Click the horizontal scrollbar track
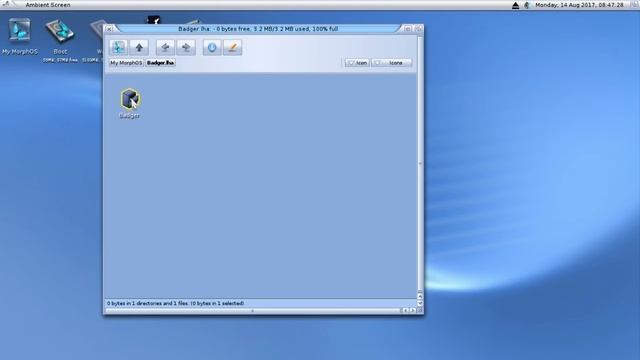 click(x=253, y=311)
